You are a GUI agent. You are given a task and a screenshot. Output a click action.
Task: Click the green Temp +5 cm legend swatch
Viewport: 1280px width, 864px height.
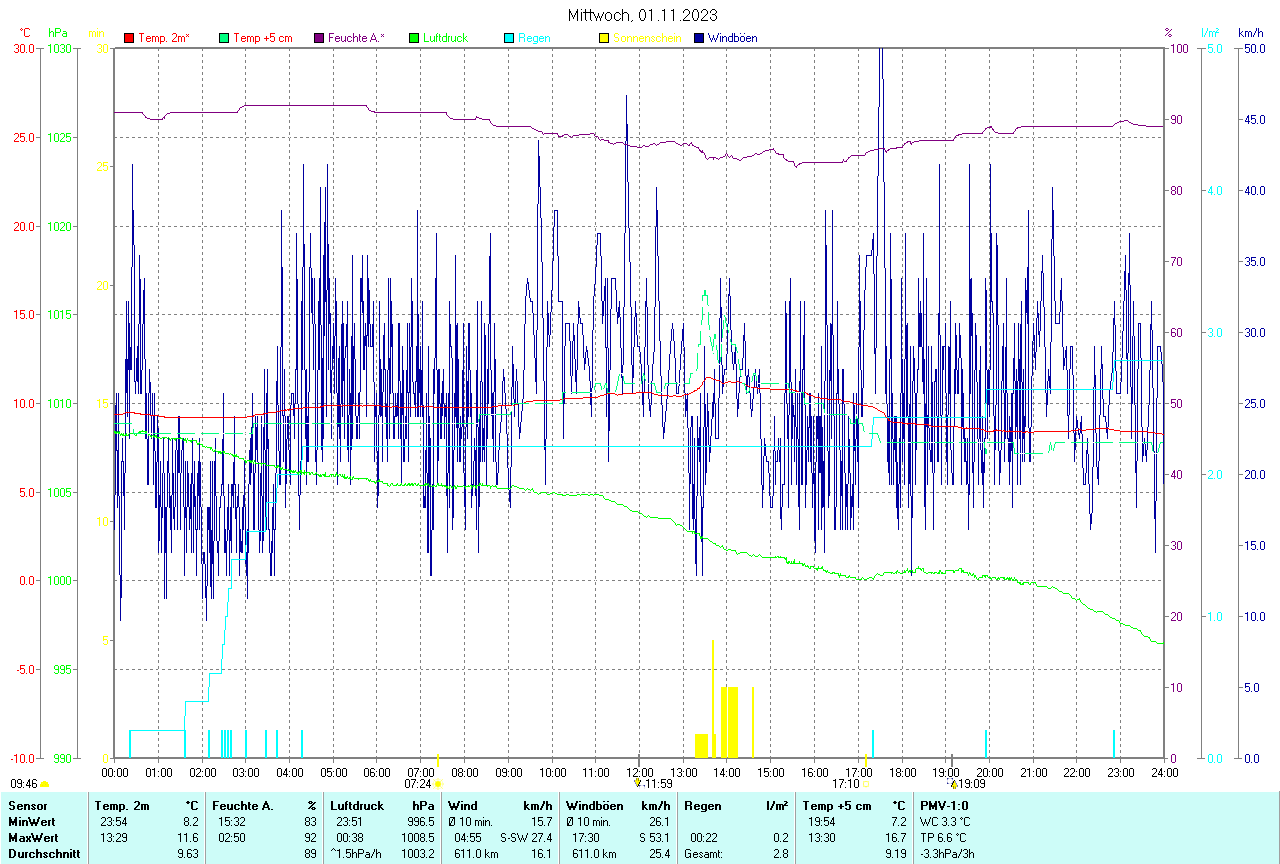tap(224, 38)
